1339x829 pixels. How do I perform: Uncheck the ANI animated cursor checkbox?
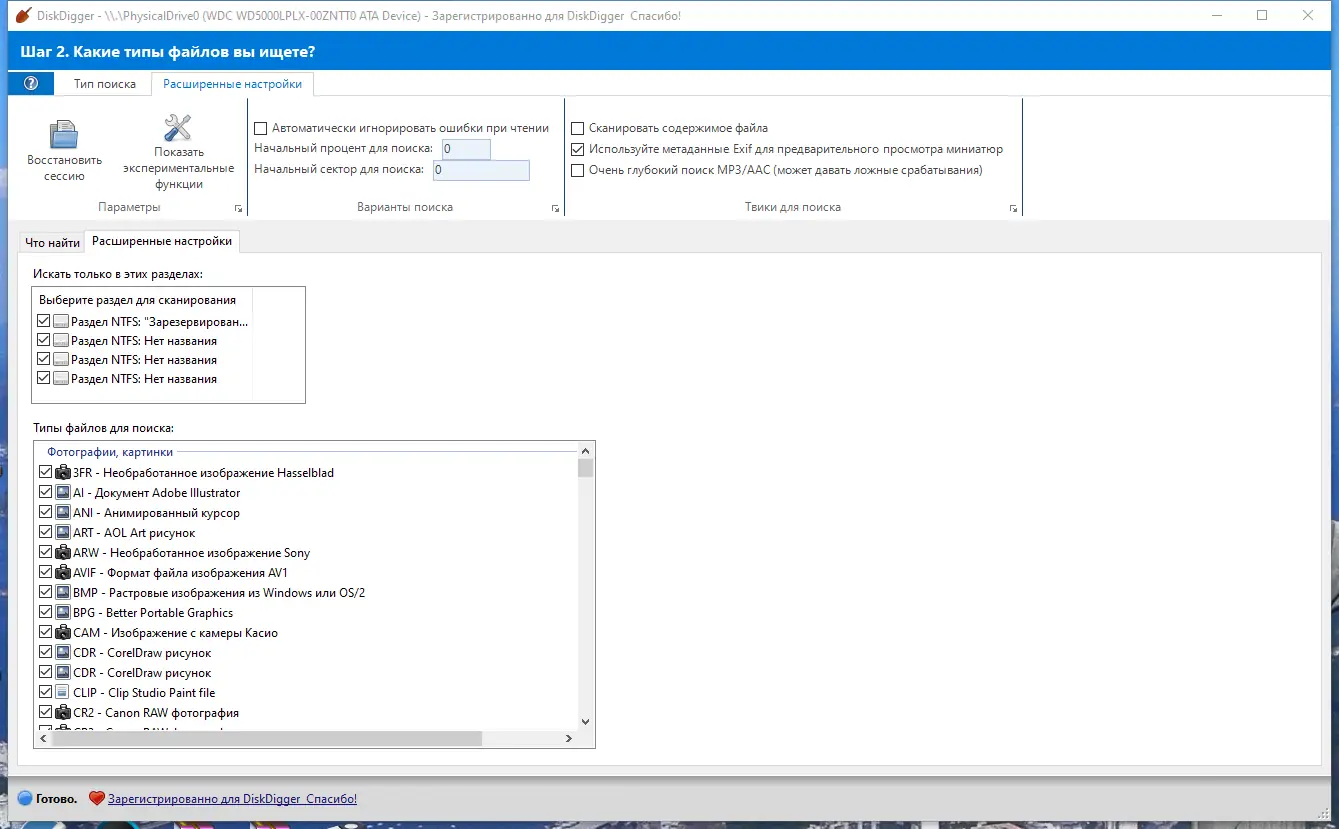tap(45, 512)
